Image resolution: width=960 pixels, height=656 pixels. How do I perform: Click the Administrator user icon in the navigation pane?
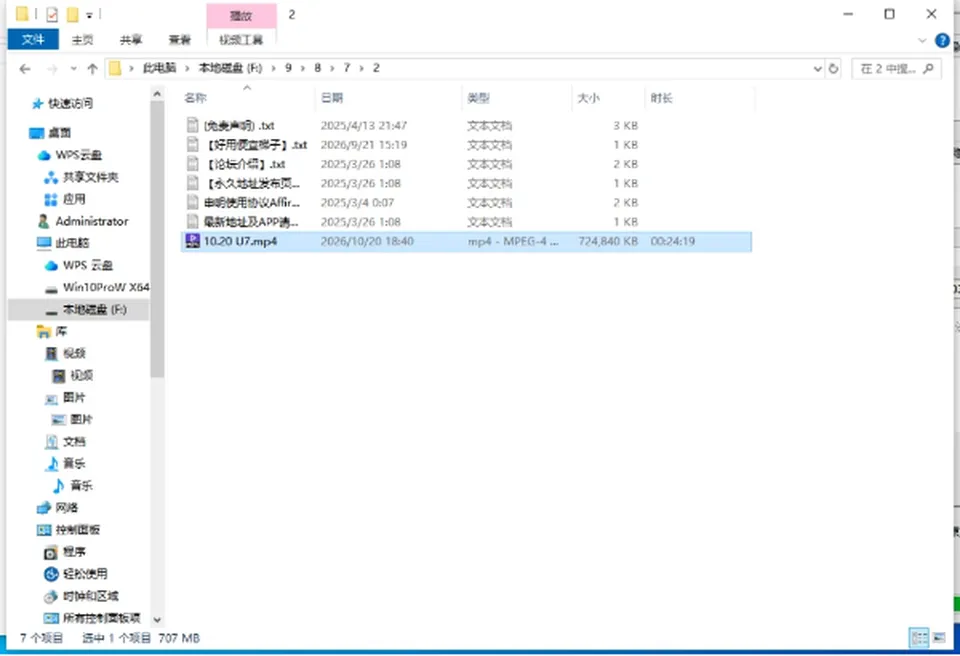coord(43,221)
